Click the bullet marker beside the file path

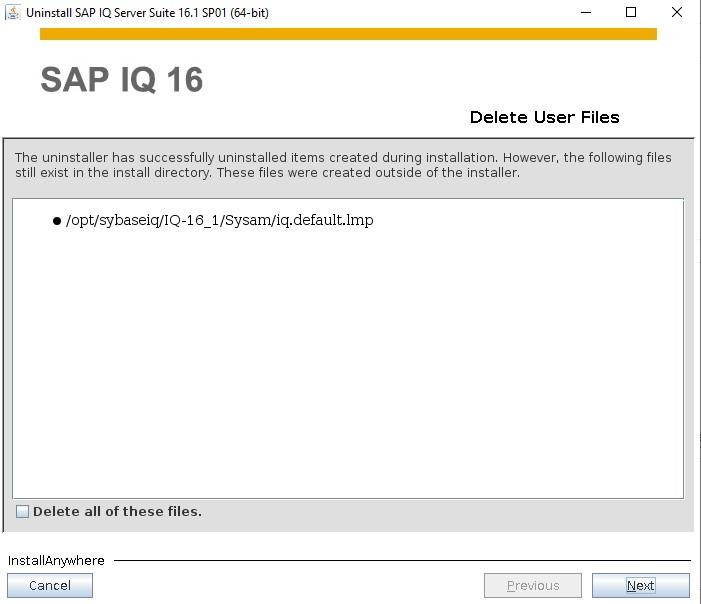pyautogui.click(x=57, y=221)
